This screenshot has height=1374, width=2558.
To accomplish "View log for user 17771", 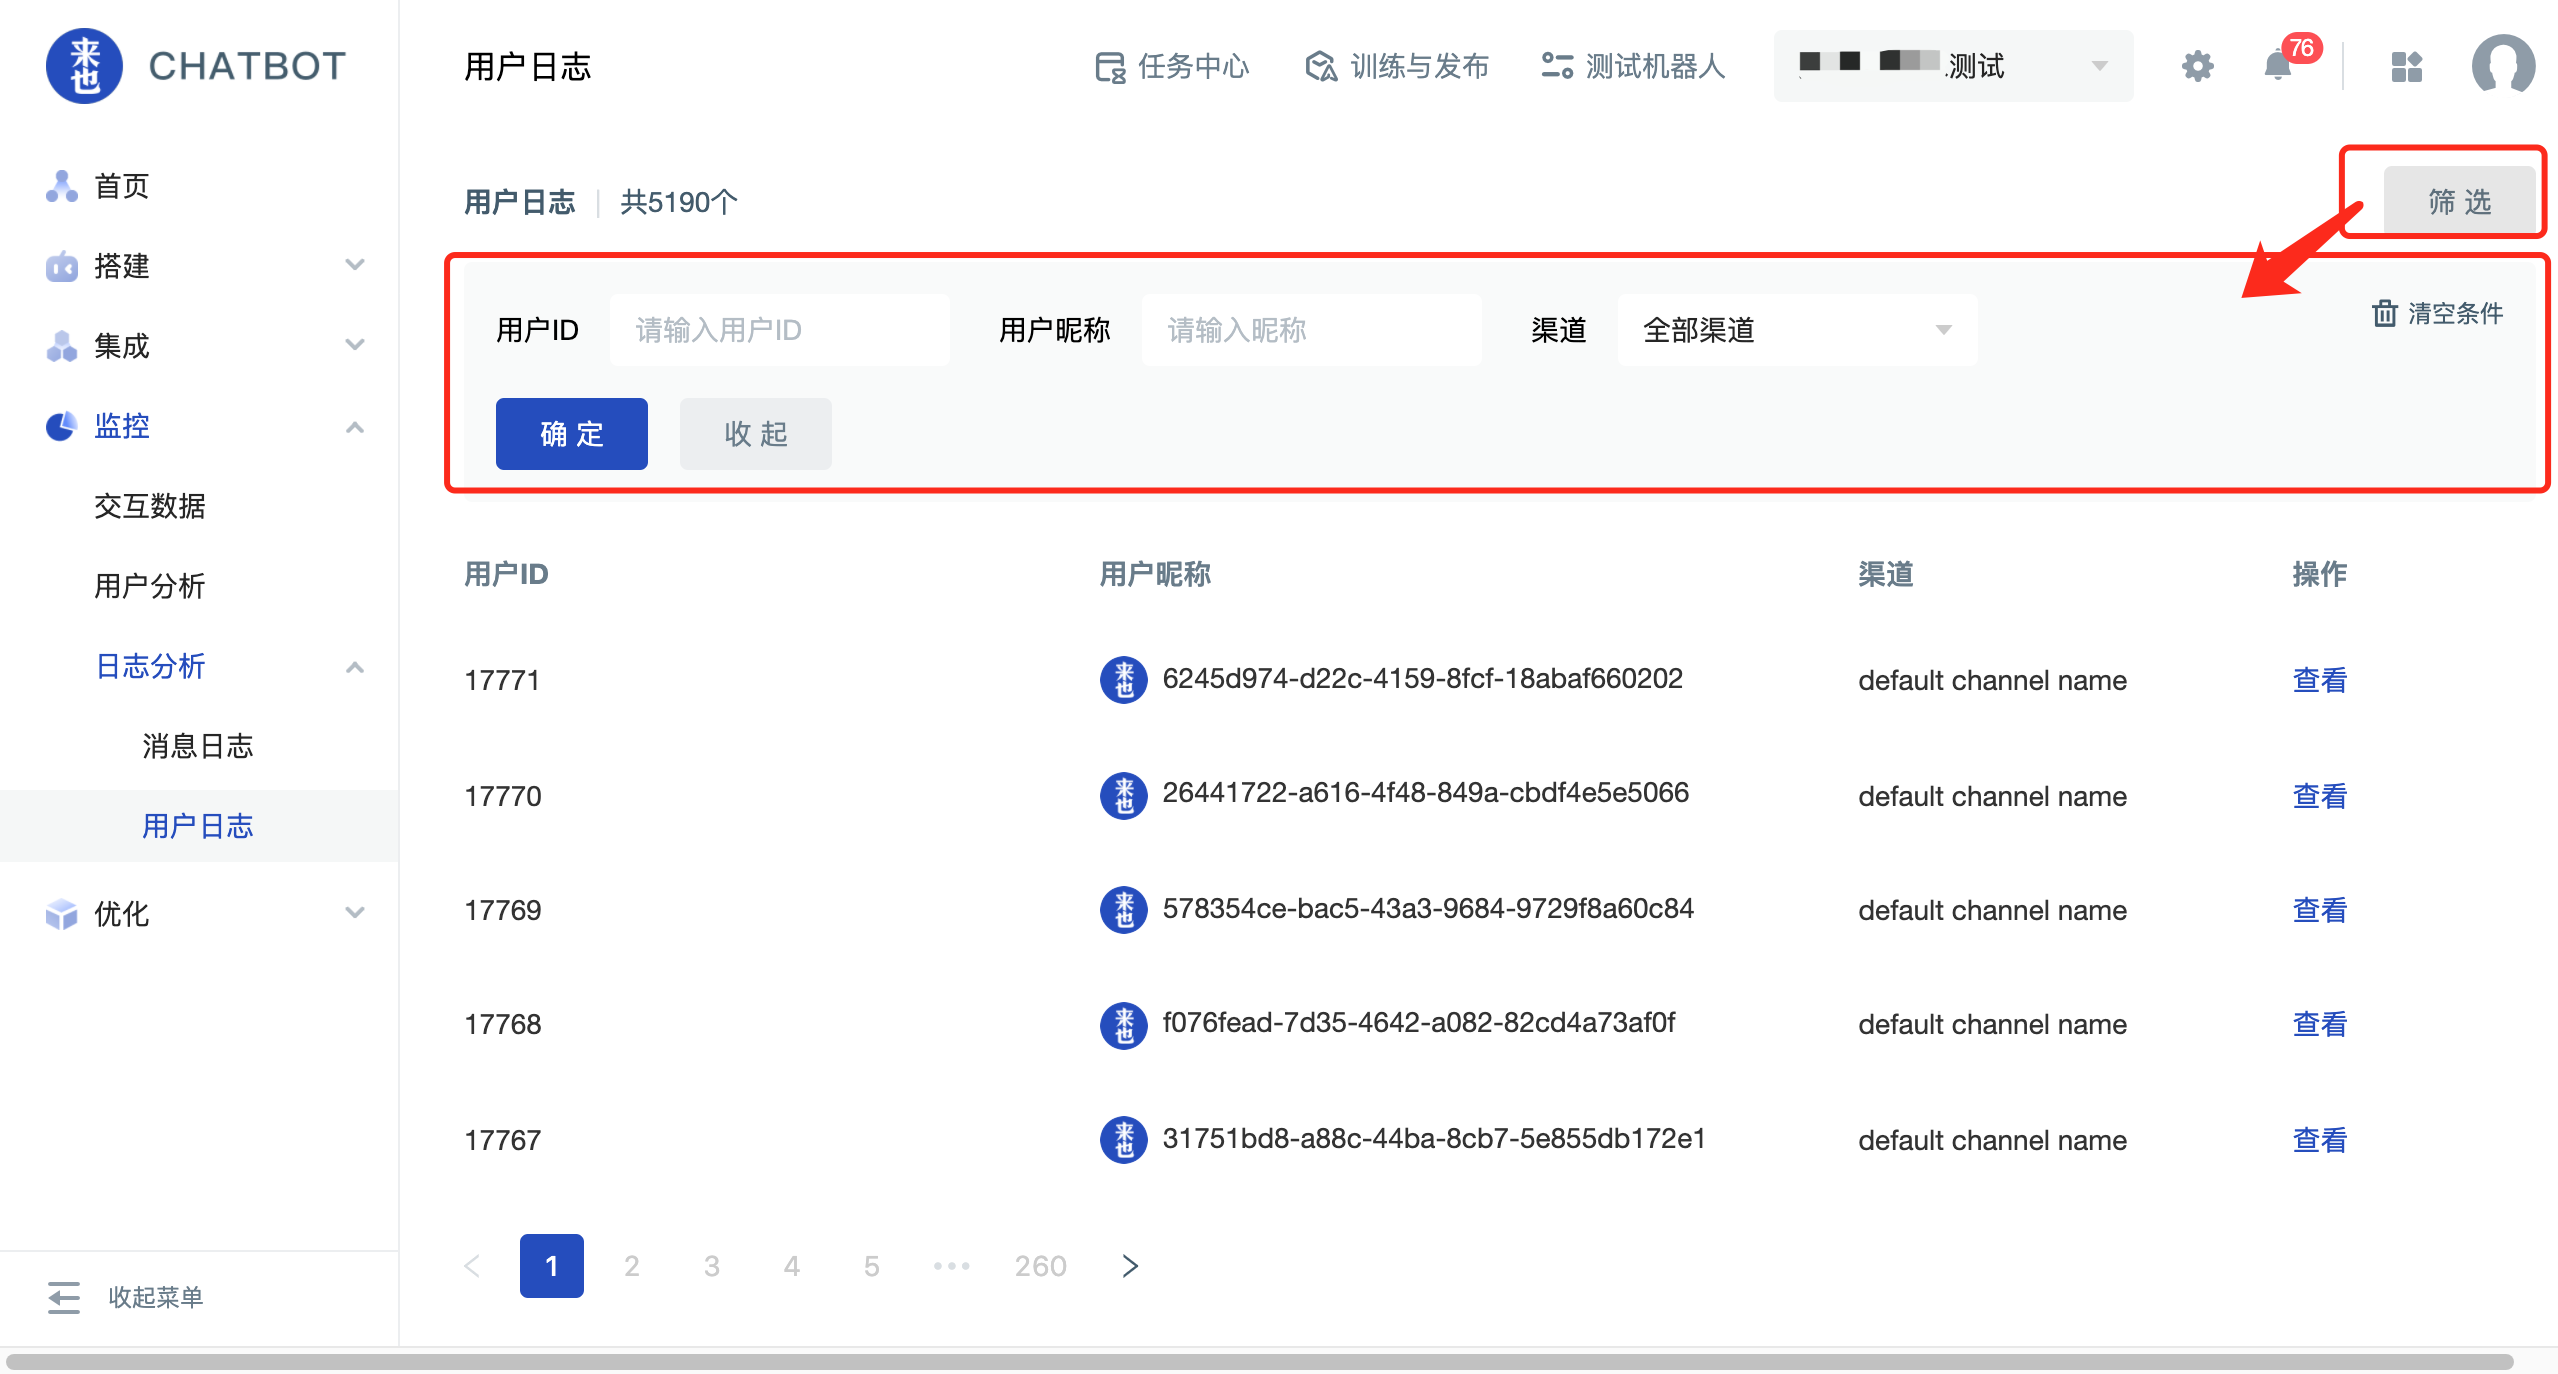I will coord(2320,680).
